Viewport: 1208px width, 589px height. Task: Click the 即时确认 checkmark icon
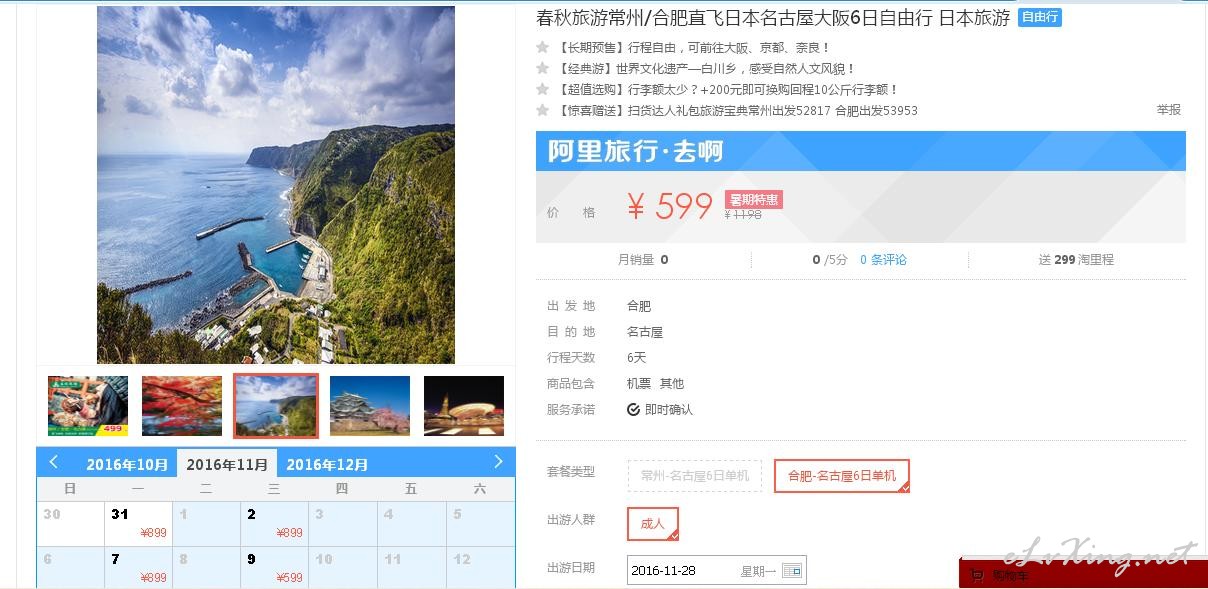click(x=633, y=409)
